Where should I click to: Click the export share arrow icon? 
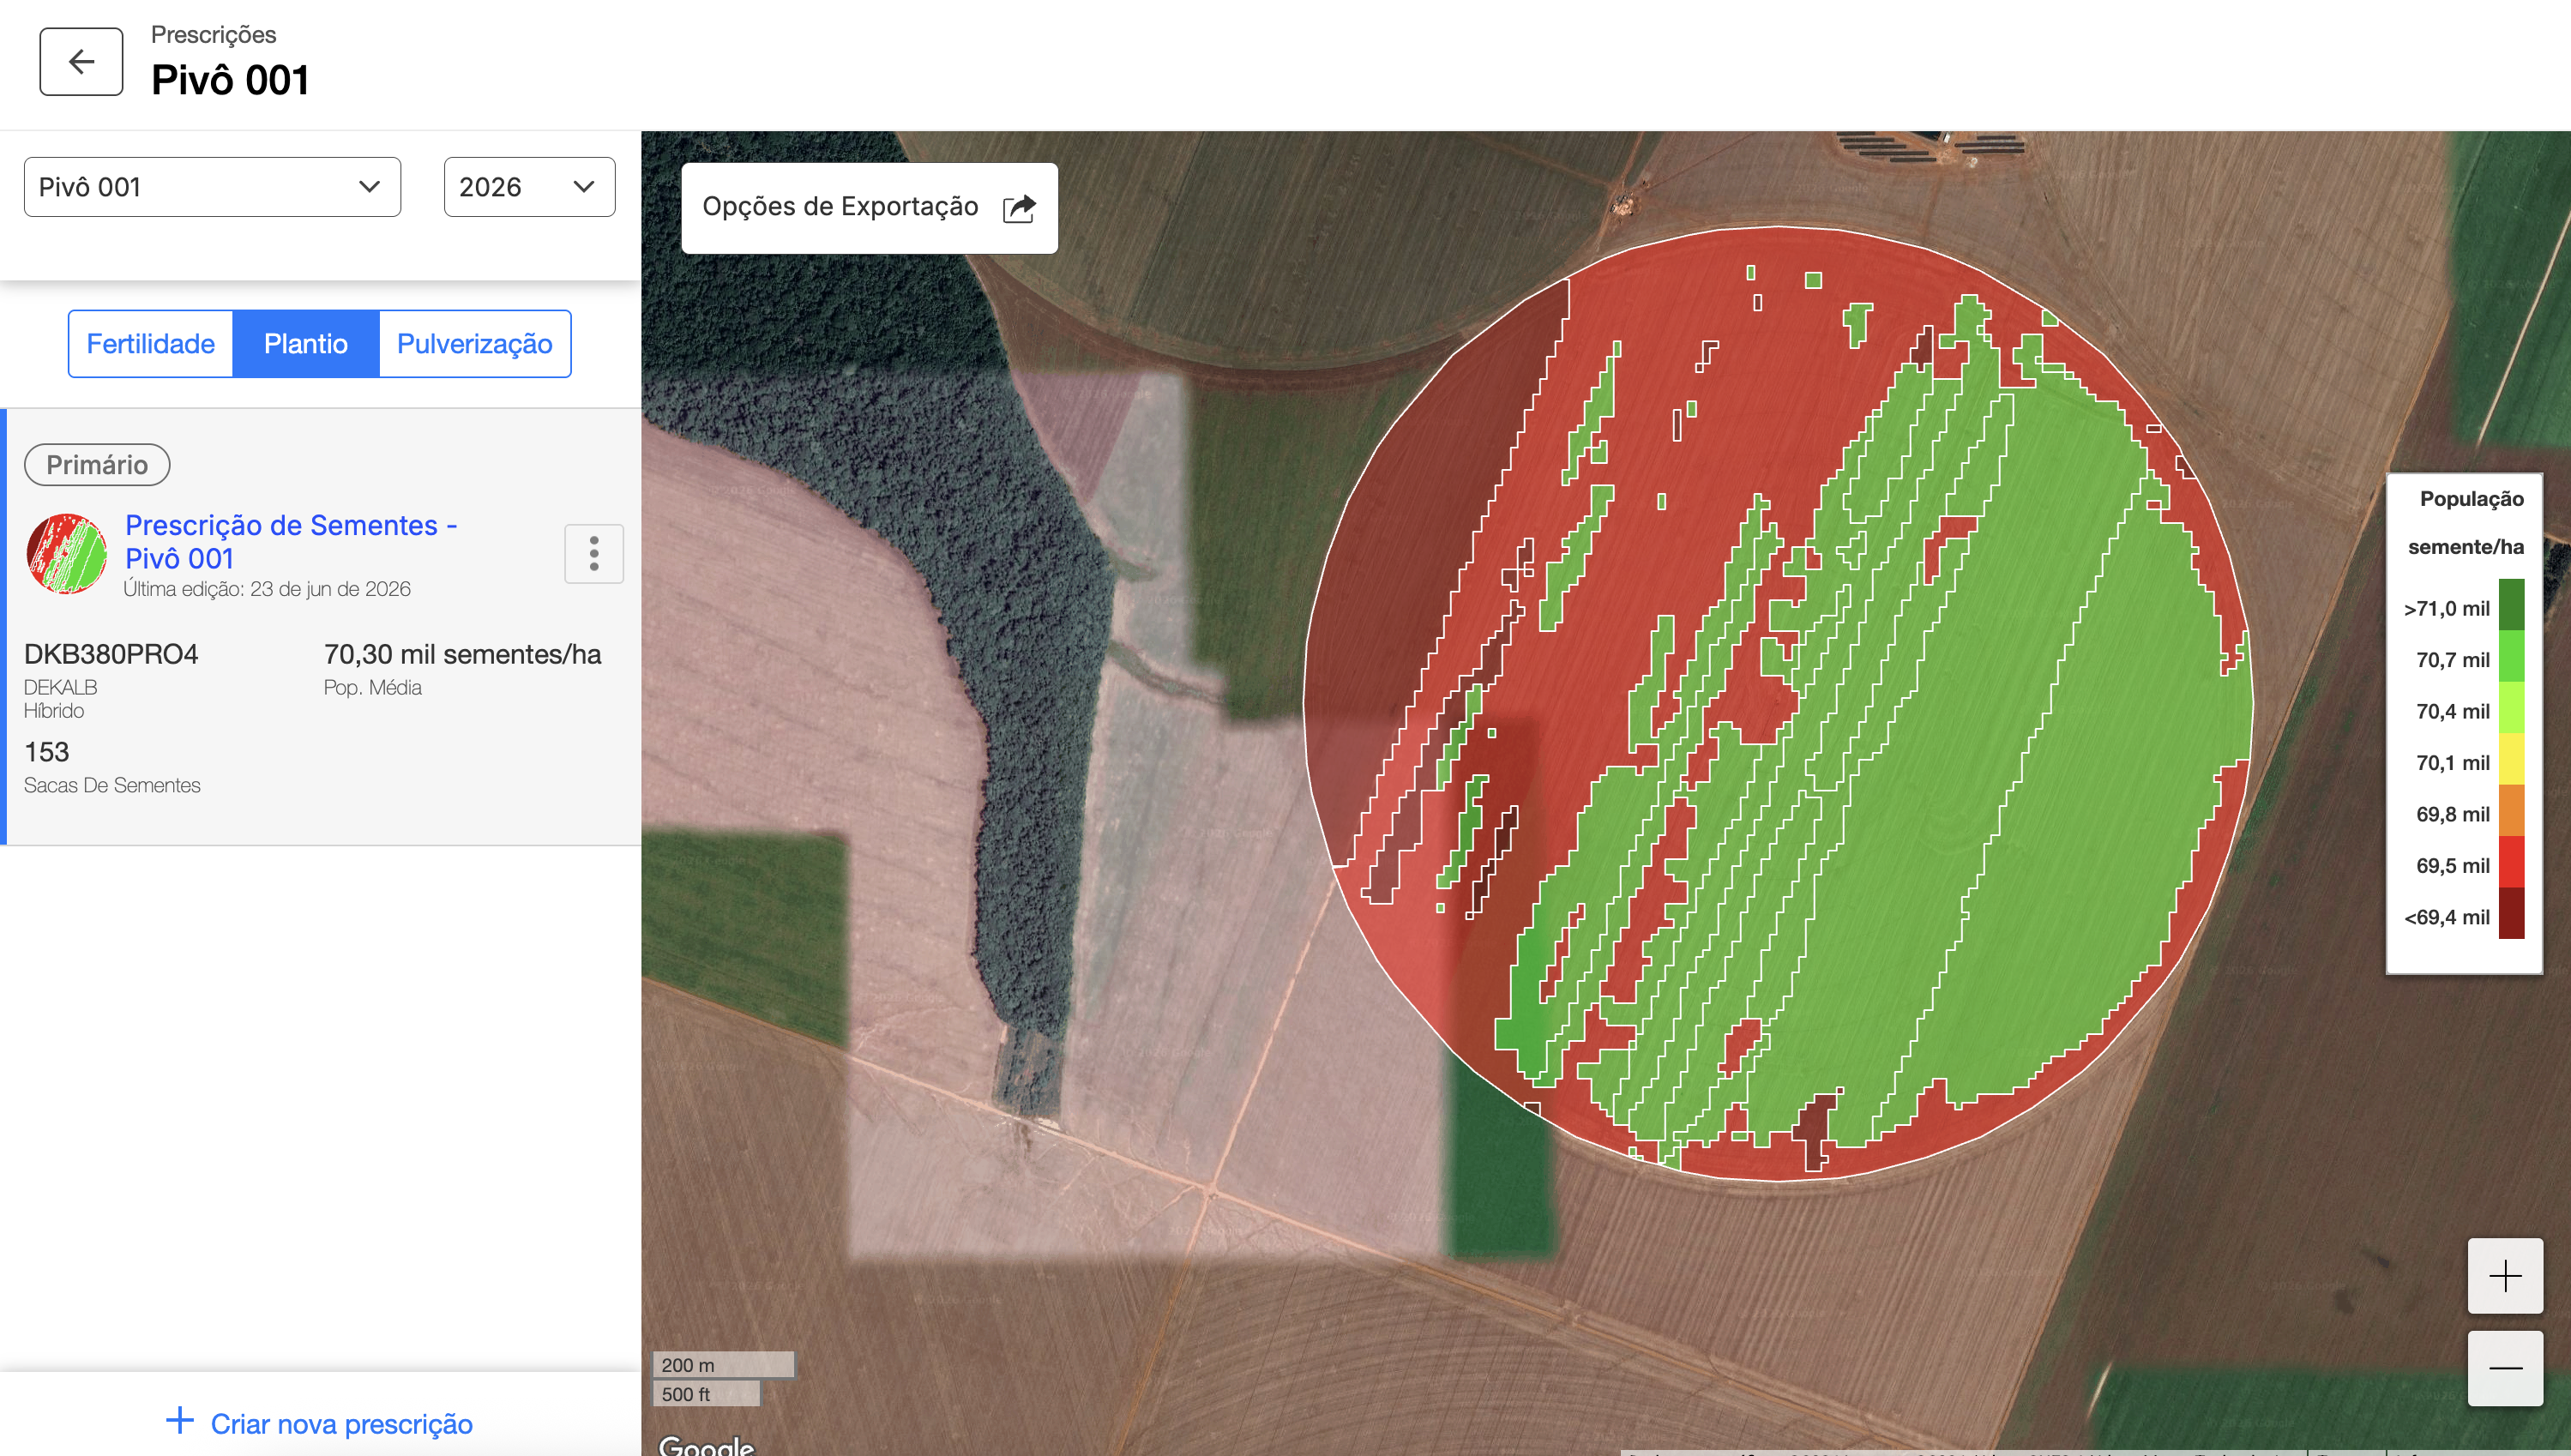pyautogui.click(x=1019, y=208)
